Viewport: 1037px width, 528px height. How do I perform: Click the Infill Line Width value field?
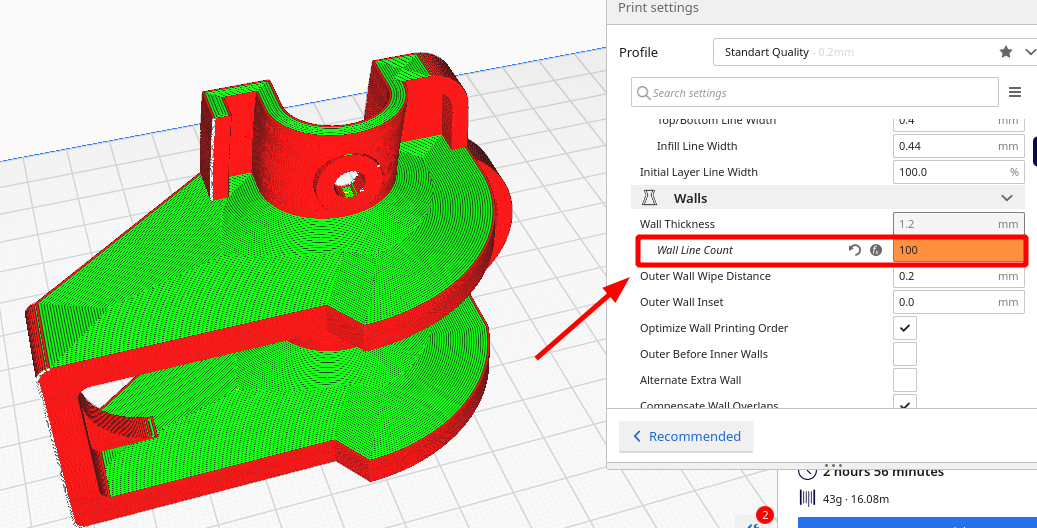958,146
